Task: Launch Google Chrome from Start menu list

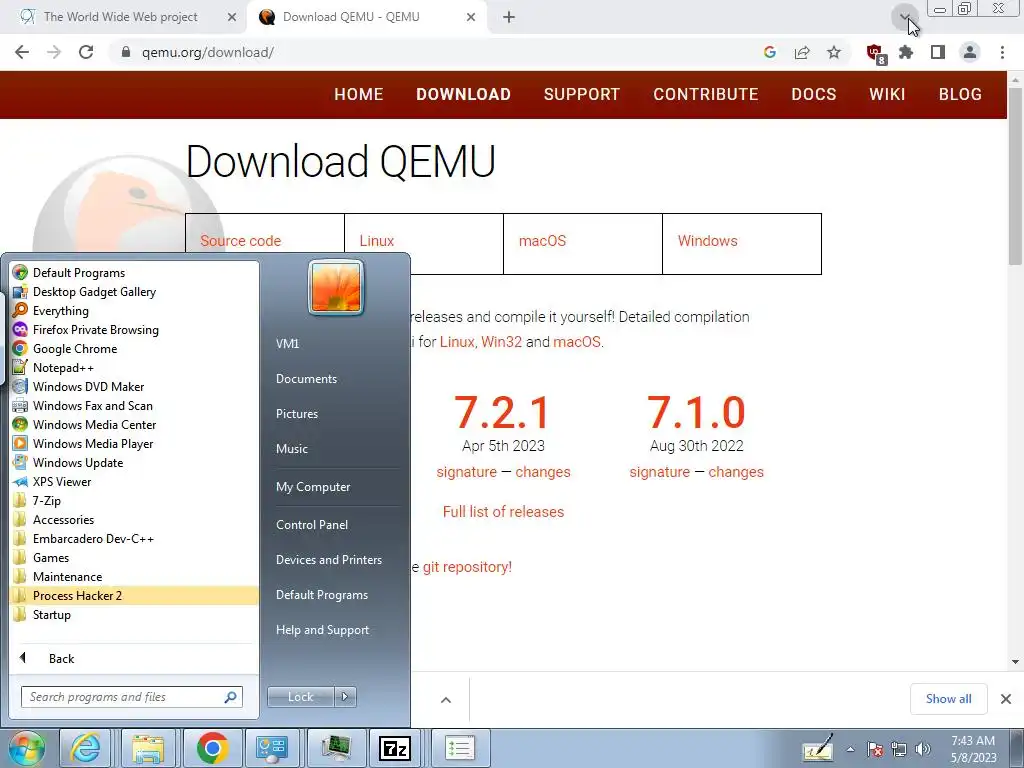Action: [65, 348]
